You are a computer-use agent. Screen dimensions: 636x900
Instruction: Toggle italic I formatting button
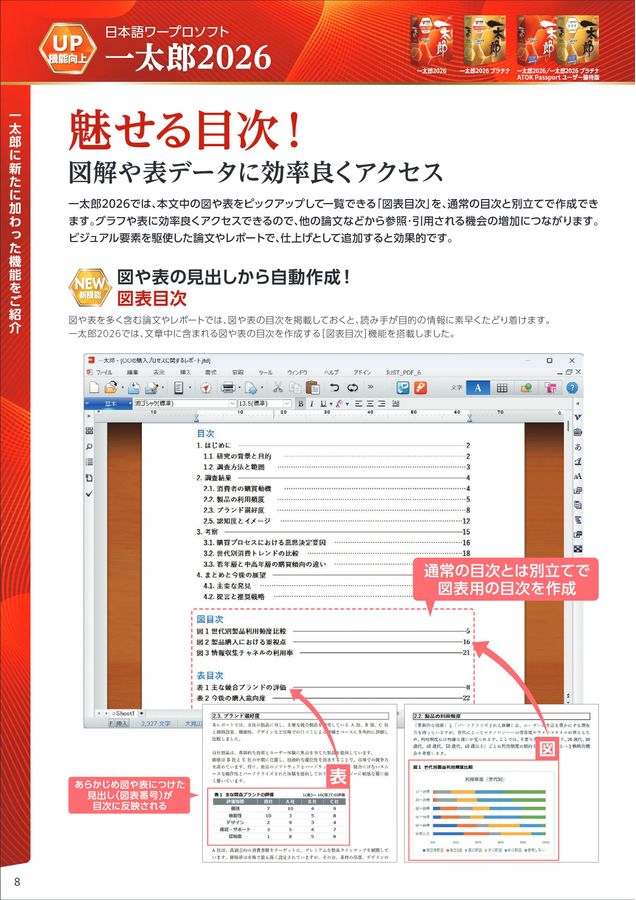312,404
